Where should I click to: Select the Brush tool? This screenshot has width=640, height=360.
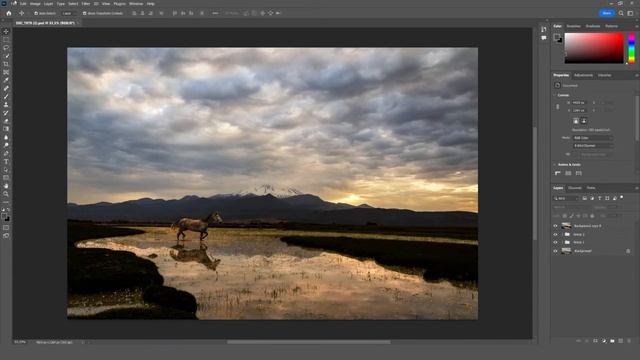tap(6, 96)
